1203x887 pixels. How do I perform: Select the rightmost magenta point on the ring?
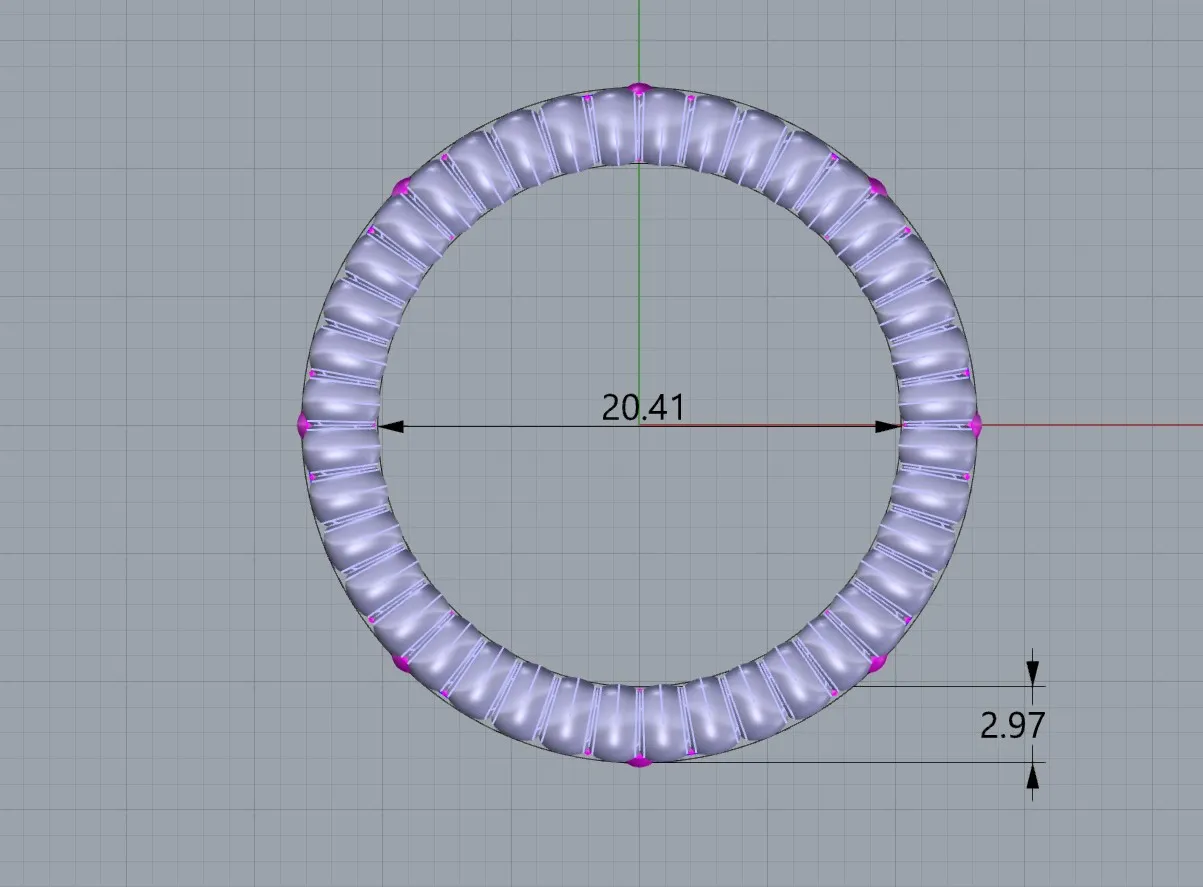976,424
